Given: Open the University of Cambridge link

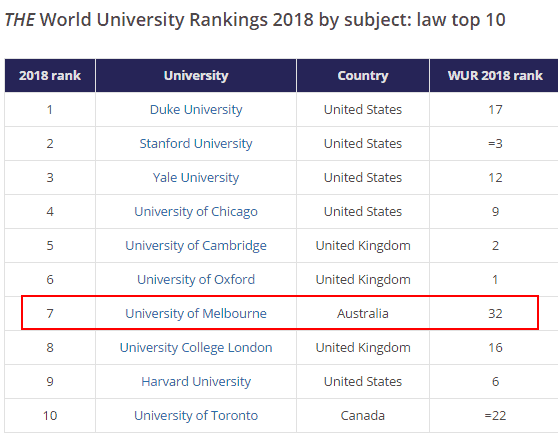Looking at the screenshot, I should point(196,246).
